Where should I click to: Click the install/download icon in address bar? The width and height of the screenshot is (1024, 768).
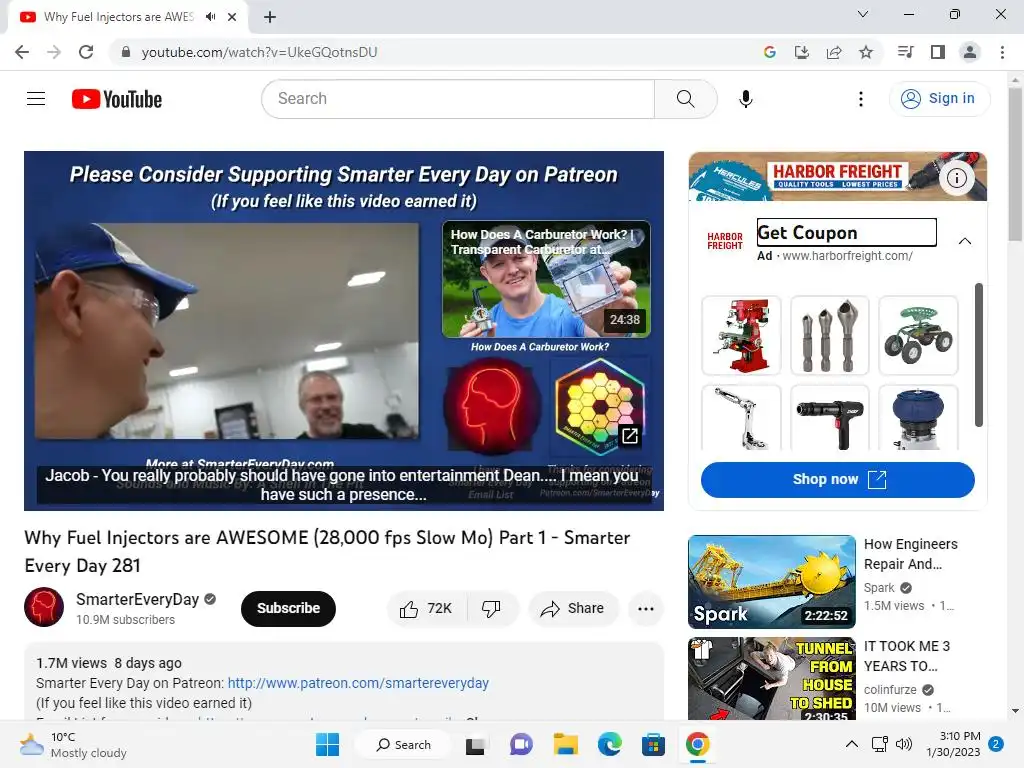(x=801, y=52)
